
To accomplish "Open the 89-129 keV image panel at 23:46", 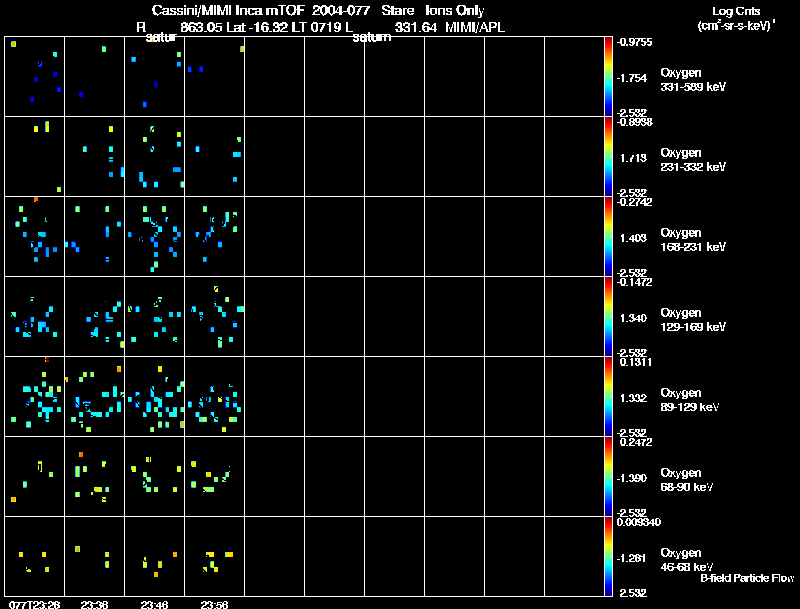I will 155,397.
